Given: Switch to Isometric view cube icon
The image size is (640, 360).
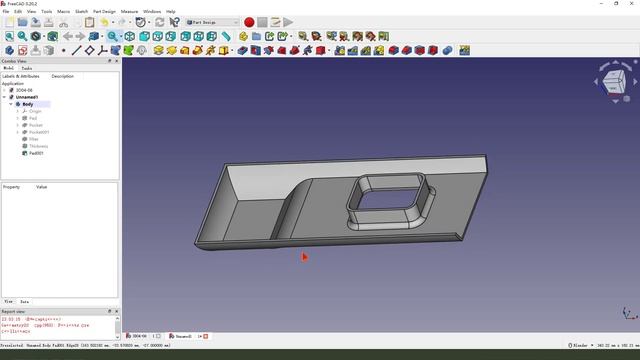Looking at the screenshot, I should pyautogui.click(x=130, y=36).
